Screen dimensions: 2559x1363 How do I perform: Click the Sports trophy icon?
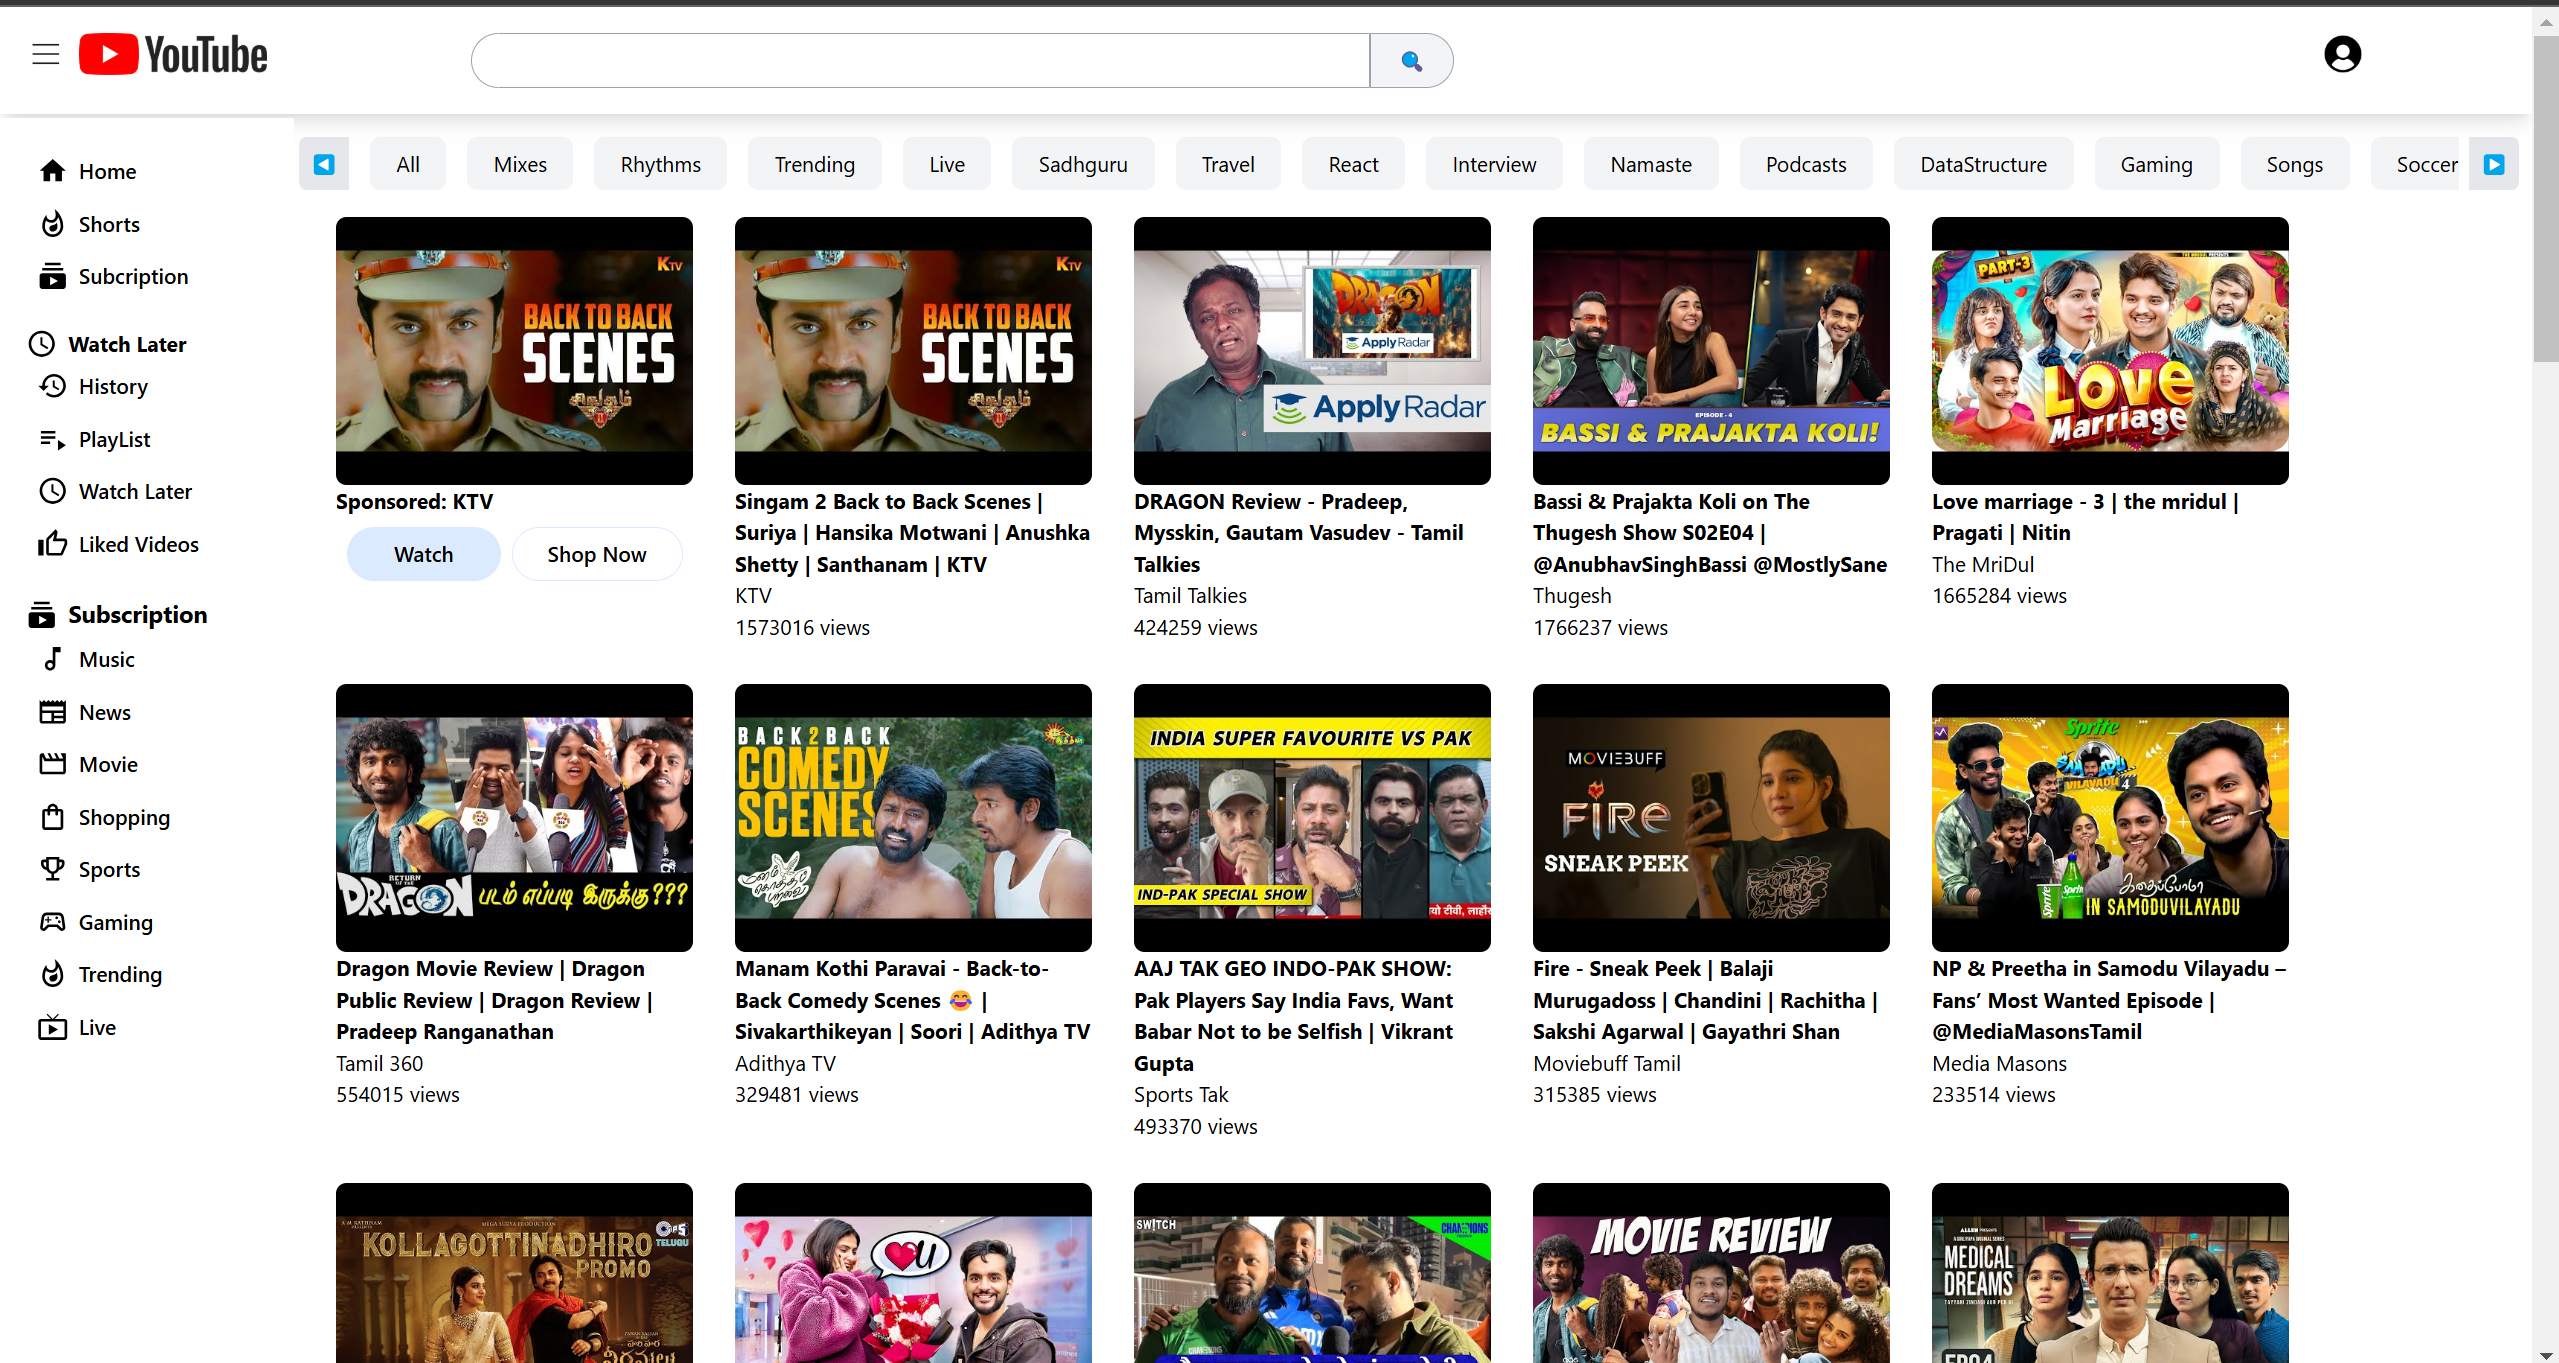coord(53,869)
